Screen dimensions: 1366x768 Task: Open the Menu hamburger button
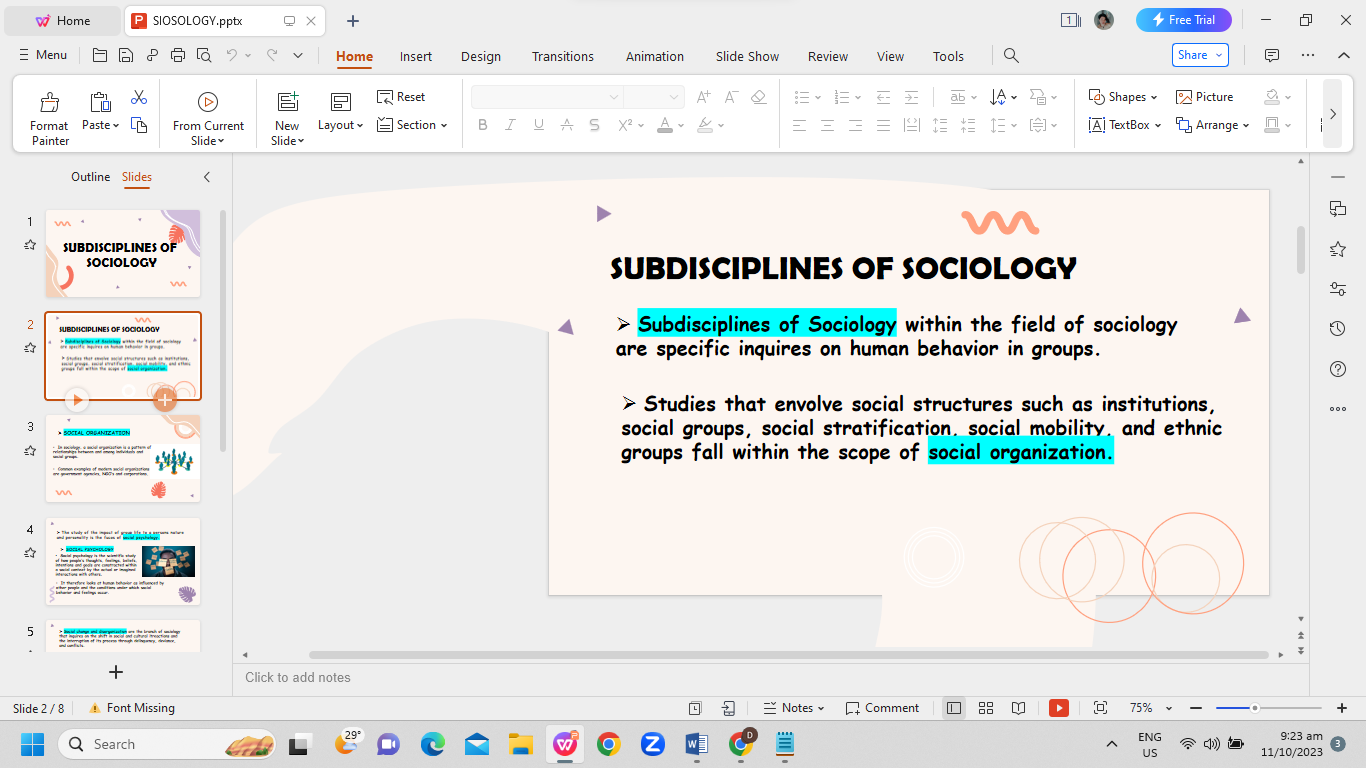coord(43,55)
